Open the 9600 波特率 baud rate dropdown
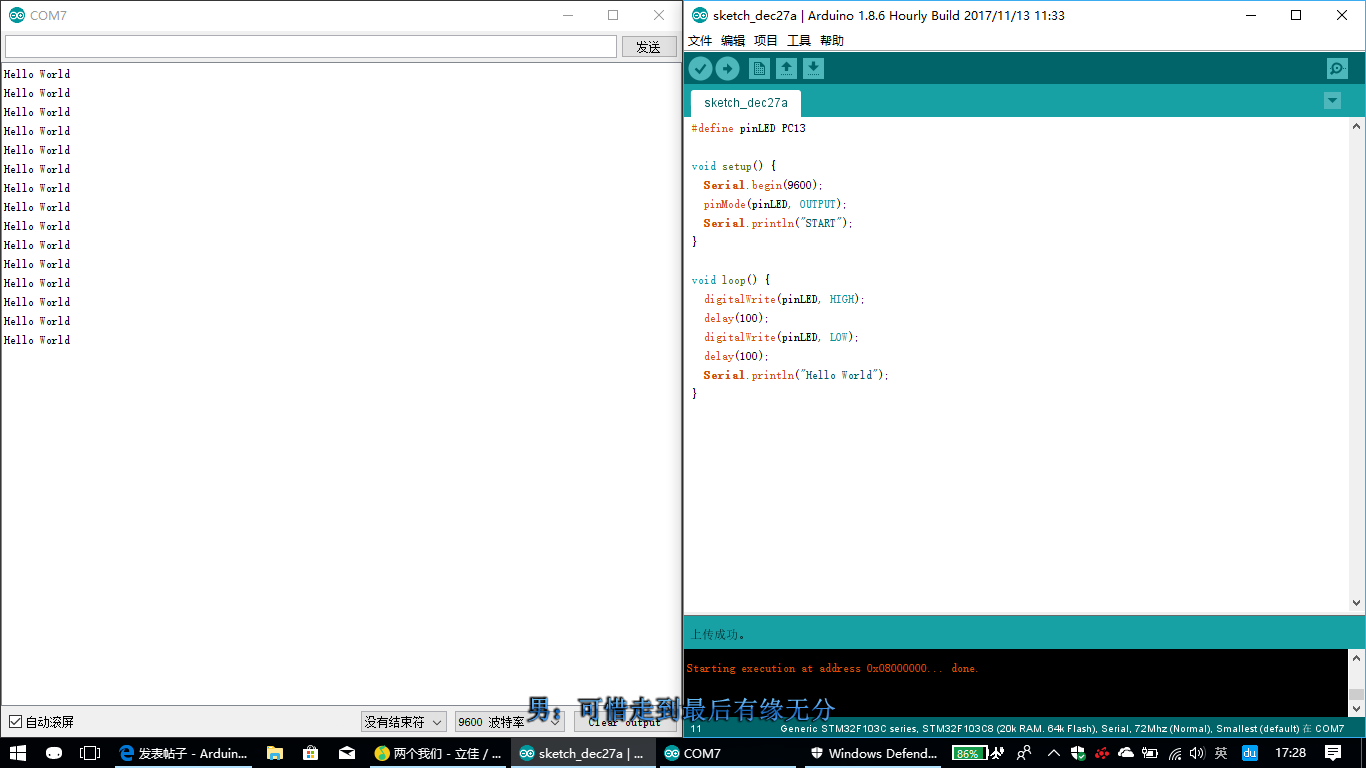This screenshot has height=768, width=1366. [x=509, y=721]
